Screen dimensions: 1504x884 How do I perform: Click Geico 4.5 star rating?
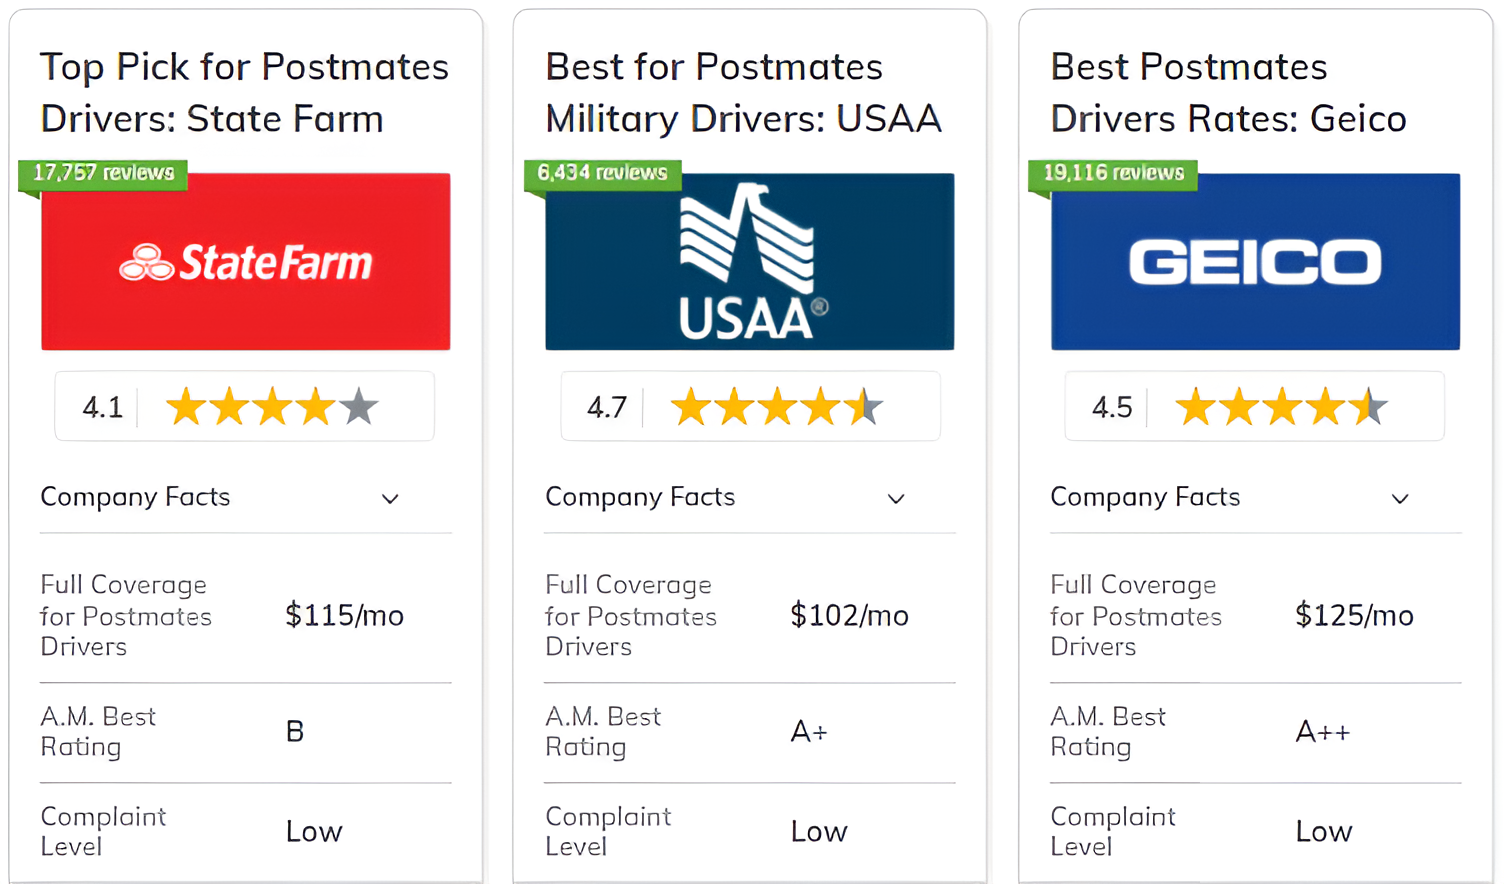1255,407
